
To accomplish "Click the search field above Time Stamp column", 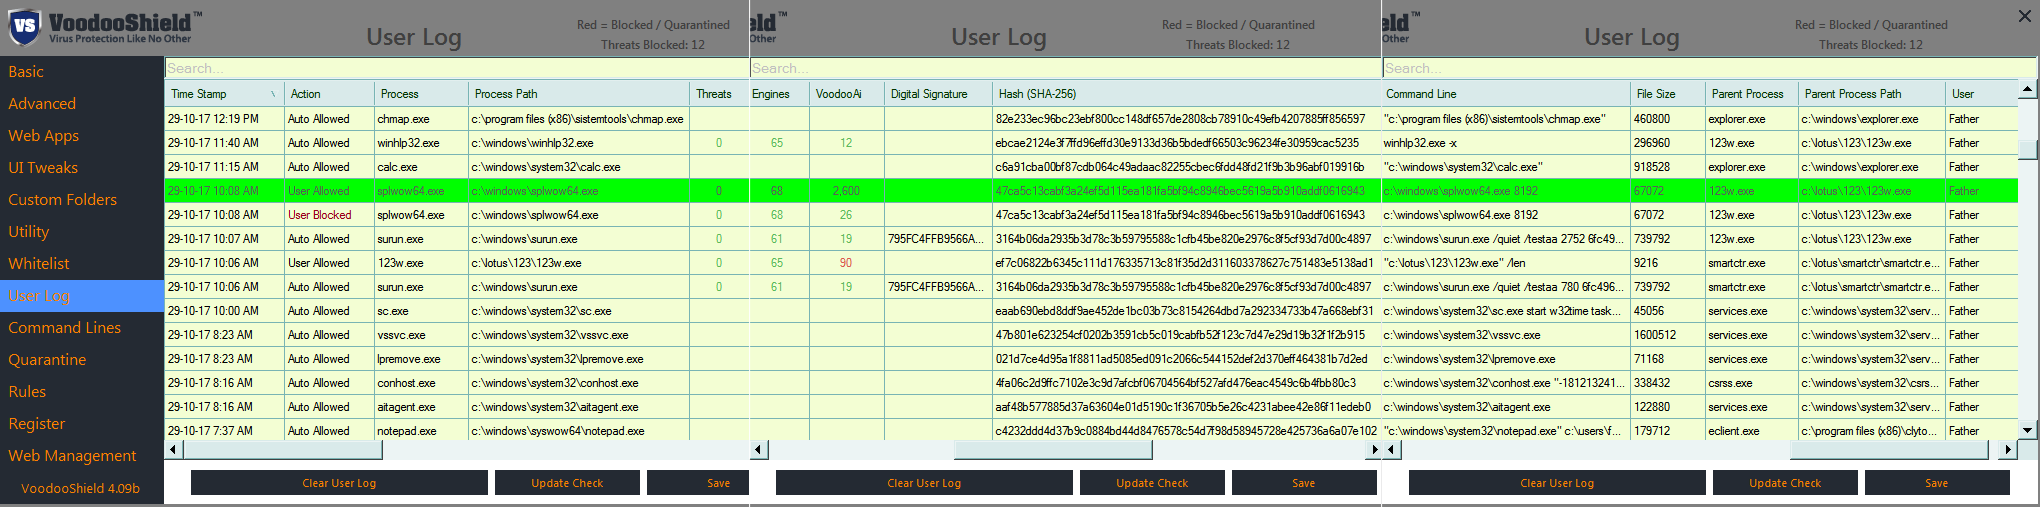I will click(x=457, y=68).
